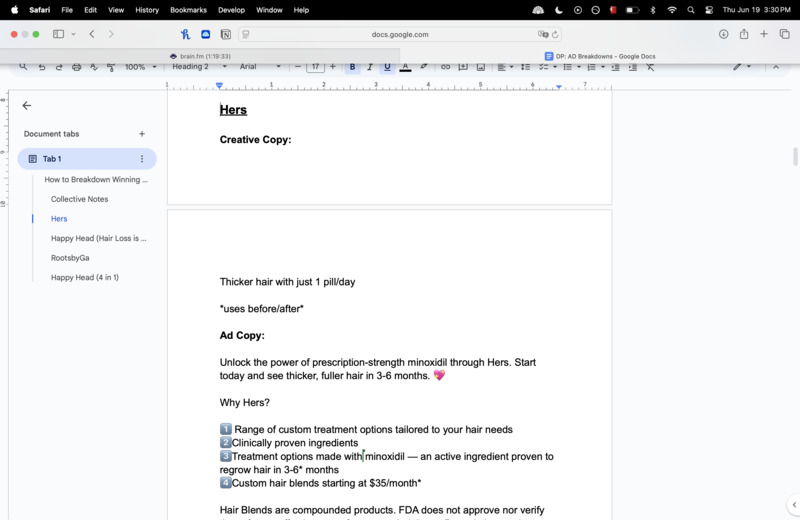800x520 pixels.
Task: Switch to the brain.fm Safari tab
Action: 200,56
